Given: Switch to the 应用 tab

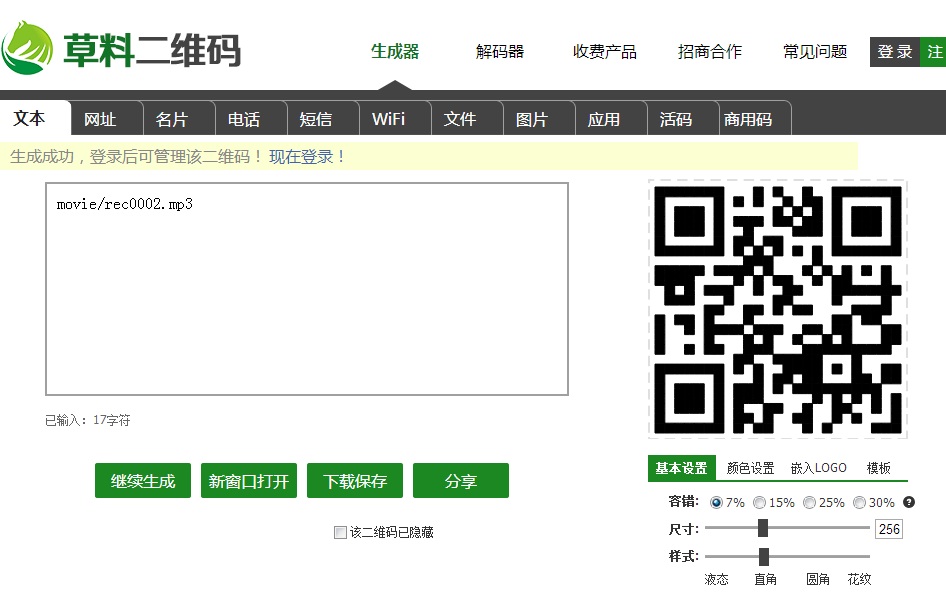Looking at the screenshot, I should pos(611,118).
